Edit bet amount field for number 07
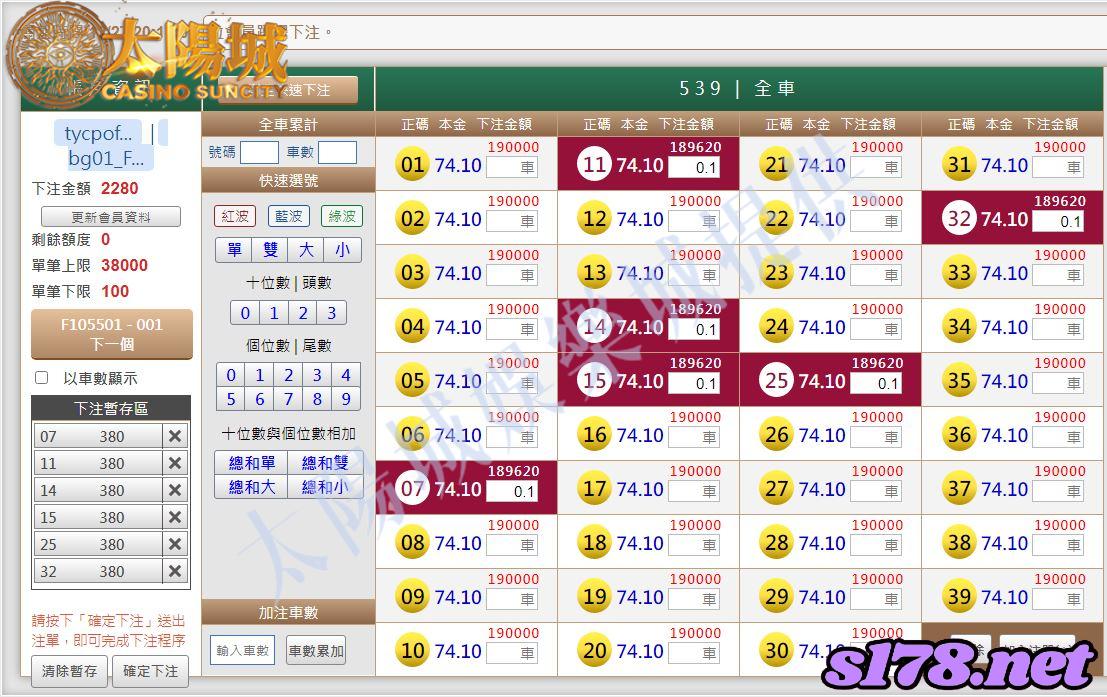This screenshot has width=1107, height=697. 512,492
